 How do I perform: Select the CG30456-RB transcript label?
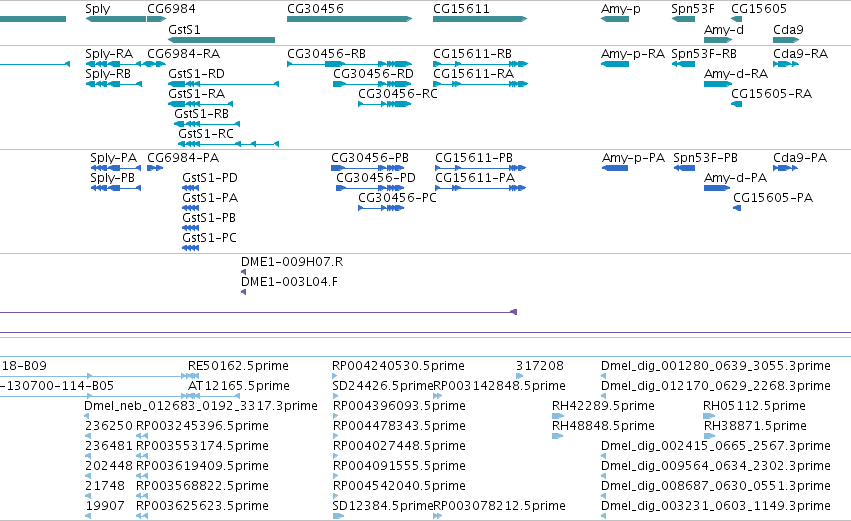point(326,54)
